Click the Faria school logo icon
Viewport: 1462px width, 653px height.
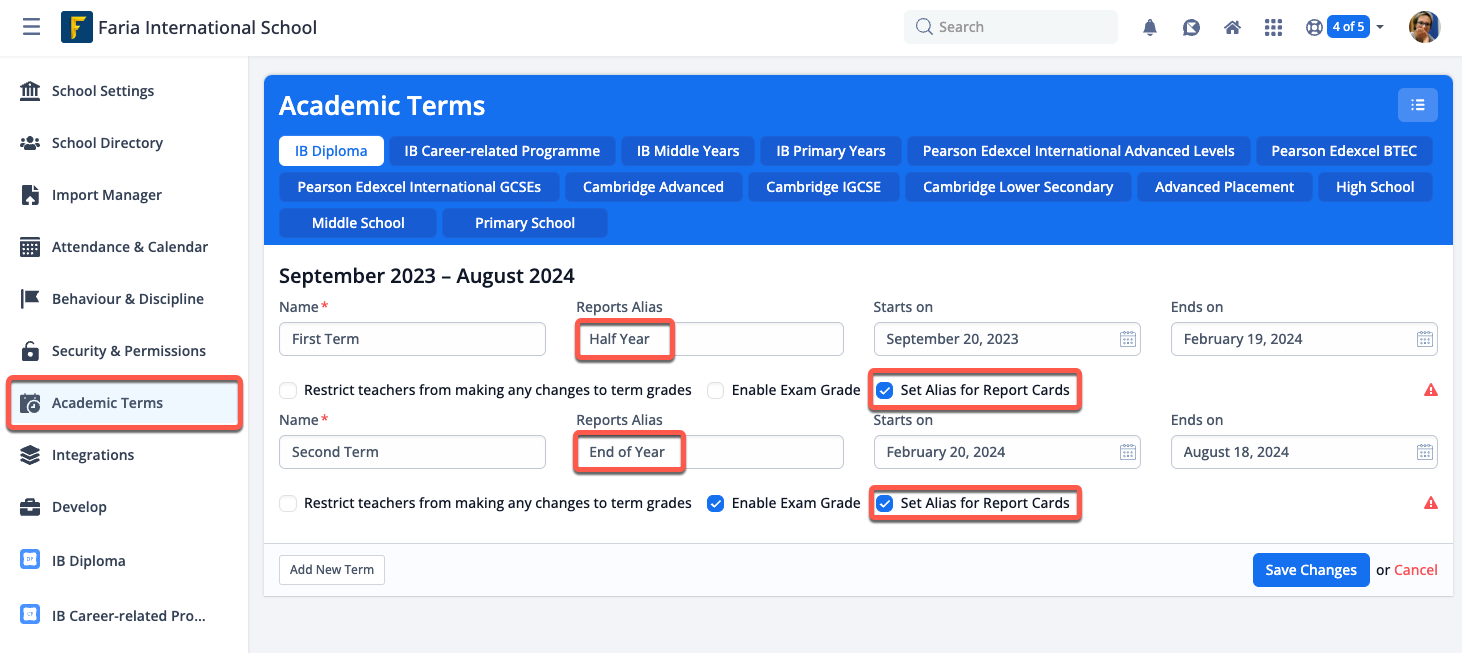coord(76,27)
